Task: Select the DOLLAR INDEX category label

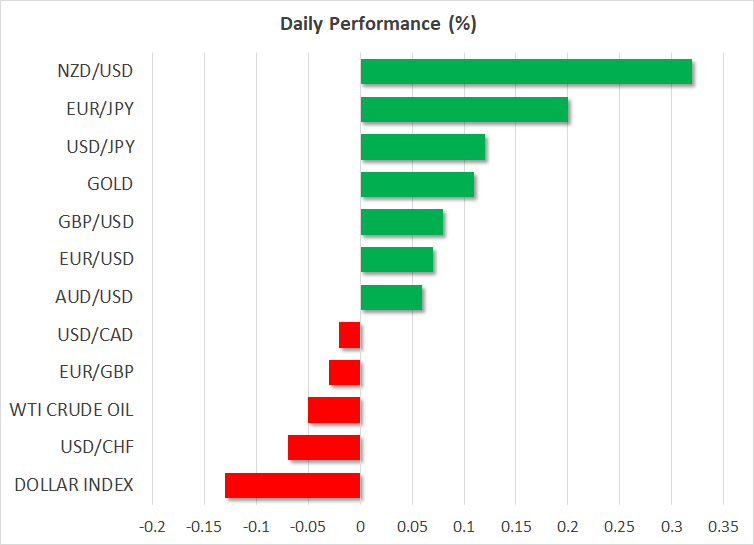Action: pos(74,485)
